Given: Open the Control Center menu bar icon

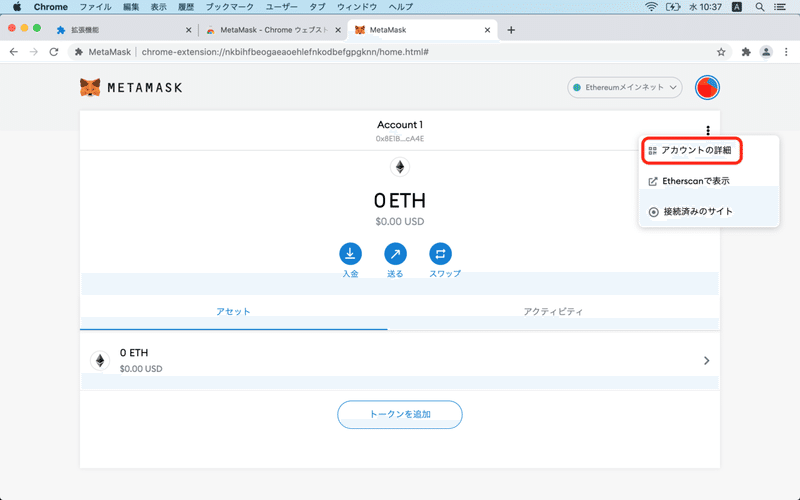Looking at the screenshot, I should [780, 7].
